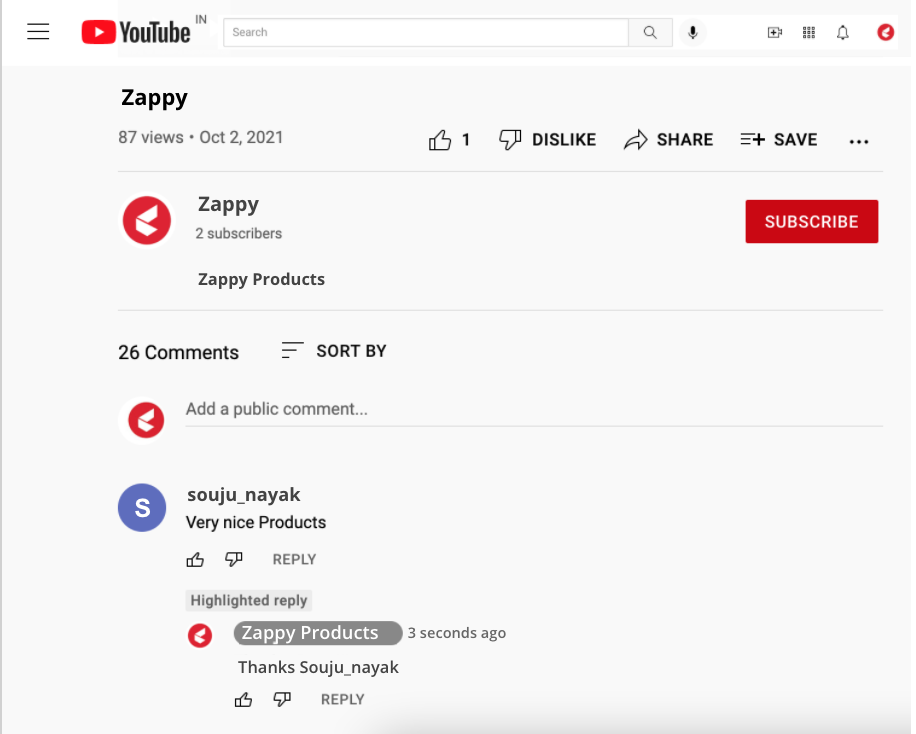Click the search magnifier button
This screenshot has width=916, height=734.
[x=650, y=32]
